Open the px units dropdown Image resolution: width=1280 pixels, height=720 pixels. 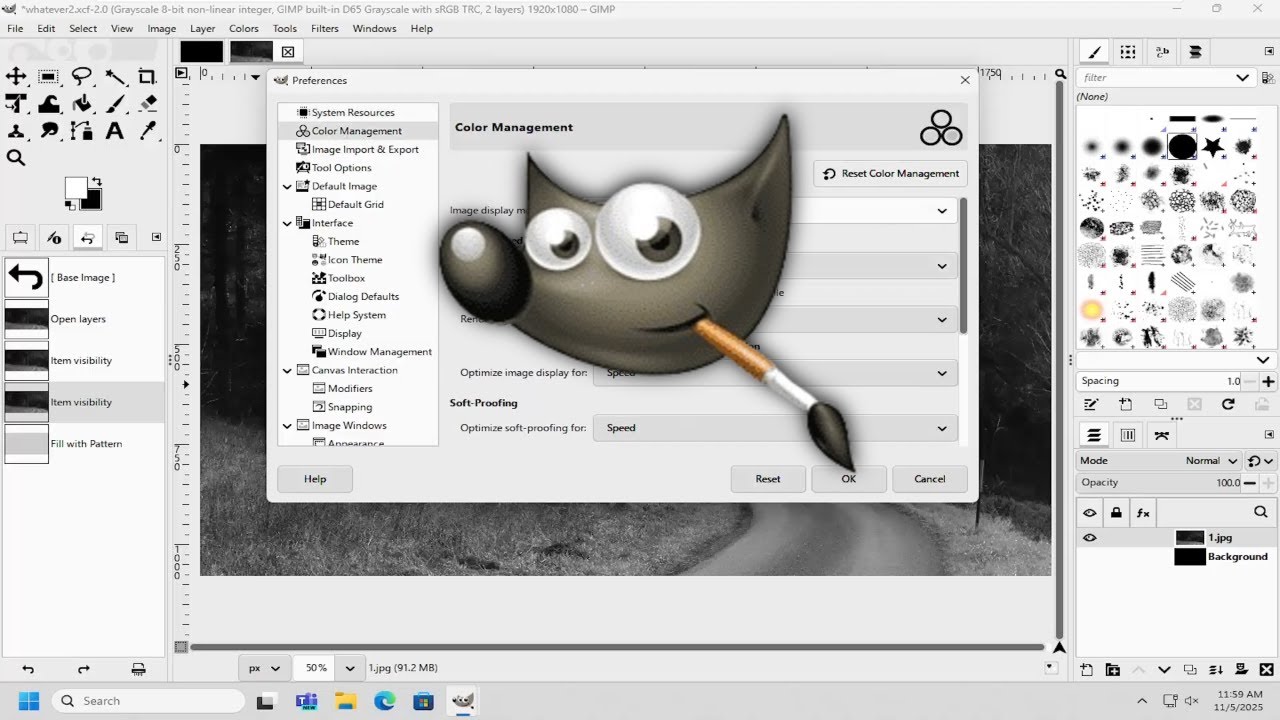coord(265,668)
